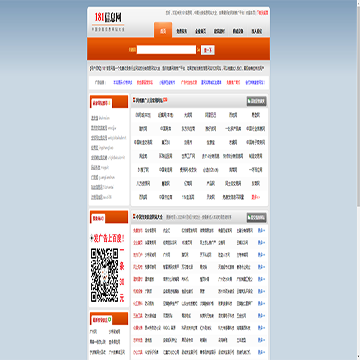Open the first underlined entry in the sidebar index list

(94, 118)
